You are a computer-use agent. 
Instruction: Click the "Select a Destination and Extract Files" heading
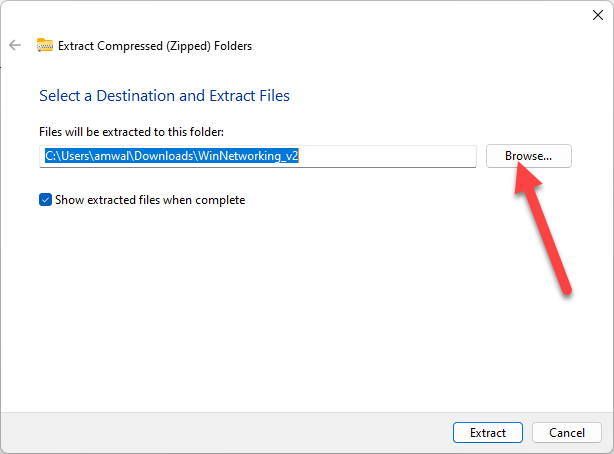click(x=164, y=96)
